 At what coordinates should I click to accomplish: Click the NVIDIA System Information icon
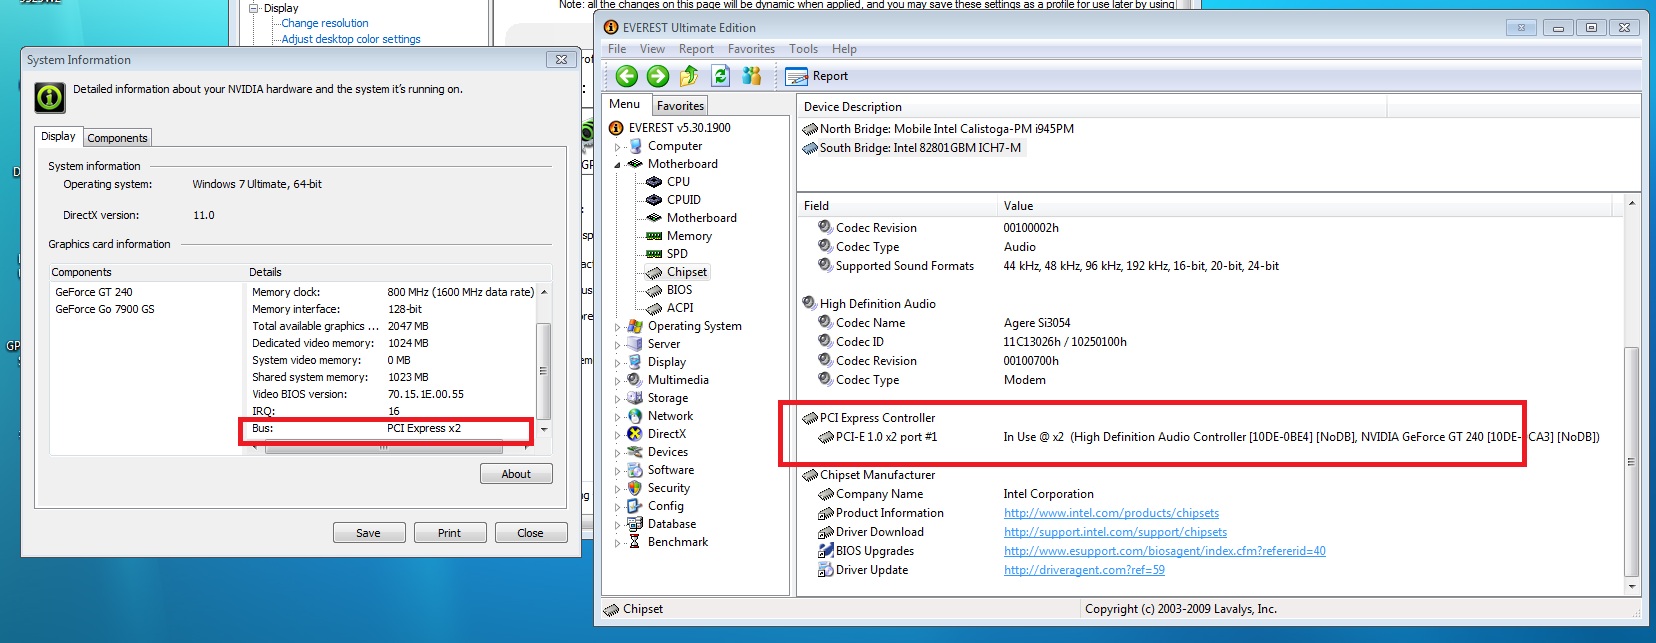[50, 97]
